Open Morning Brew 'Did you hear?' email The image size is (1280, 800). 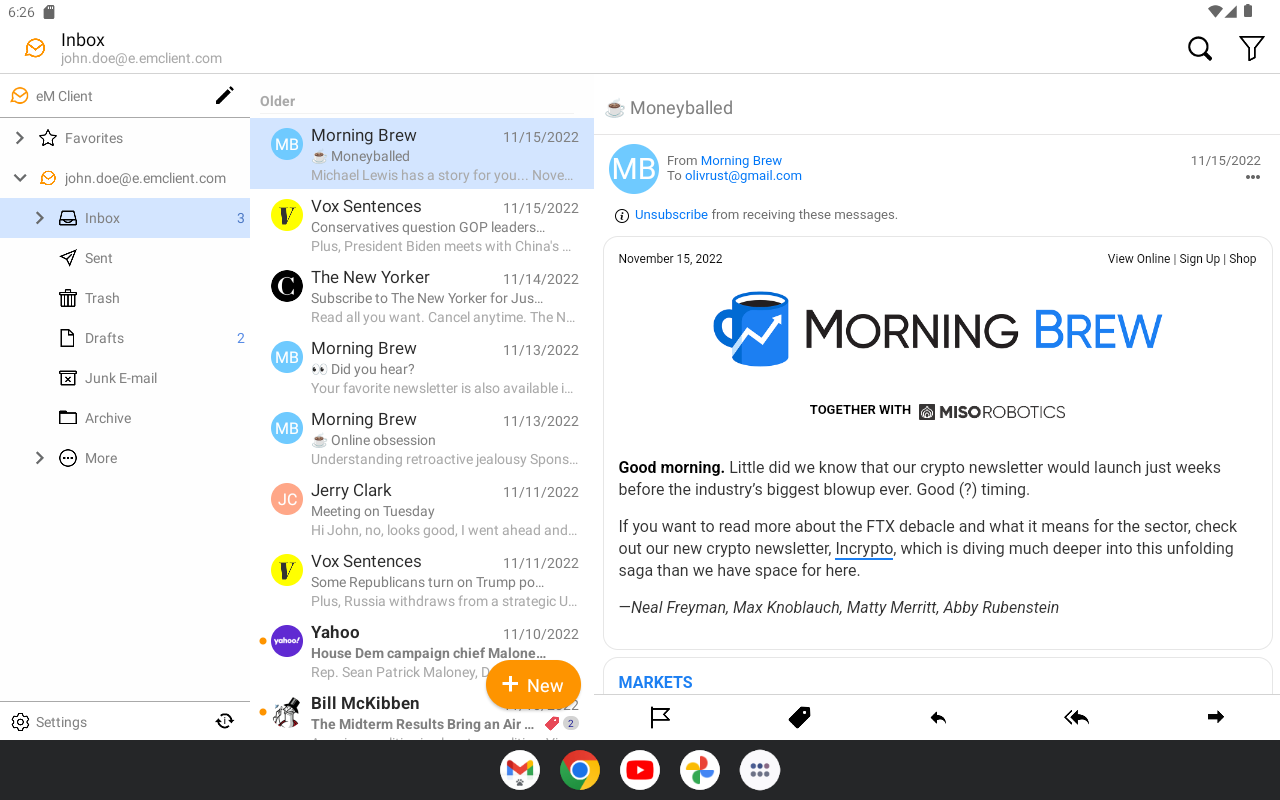(422, 367)
